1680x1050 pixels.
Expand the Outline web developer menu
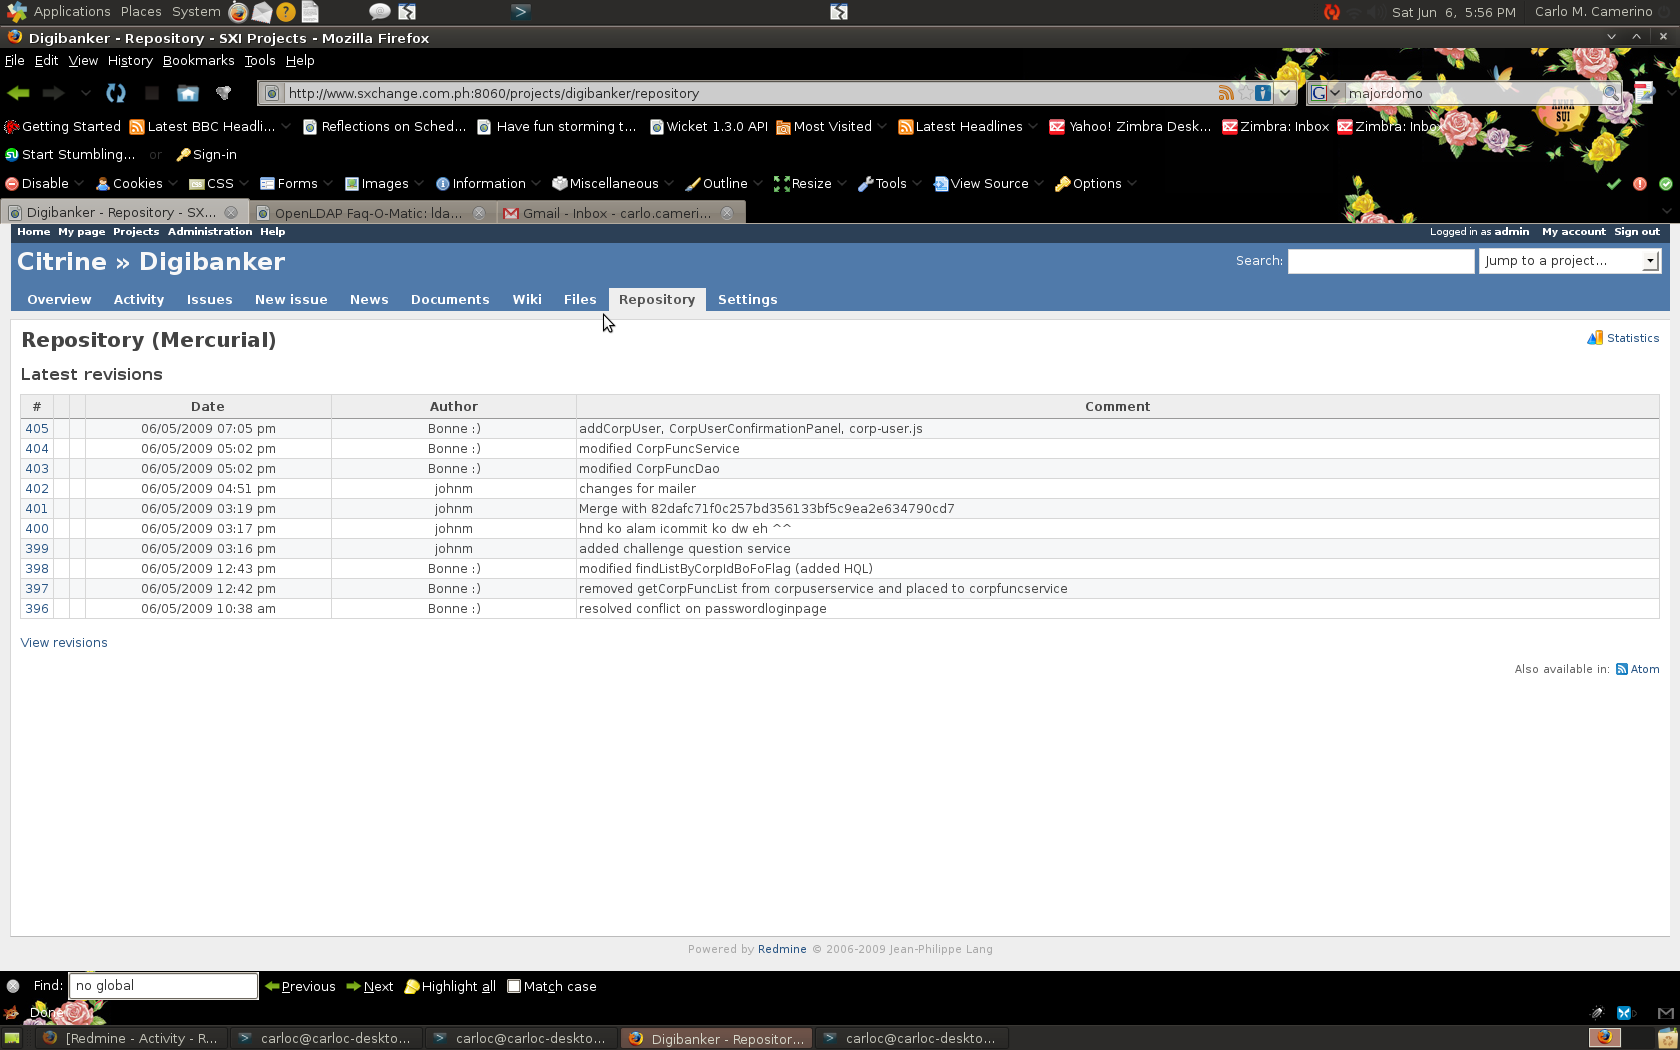point(724,184)
